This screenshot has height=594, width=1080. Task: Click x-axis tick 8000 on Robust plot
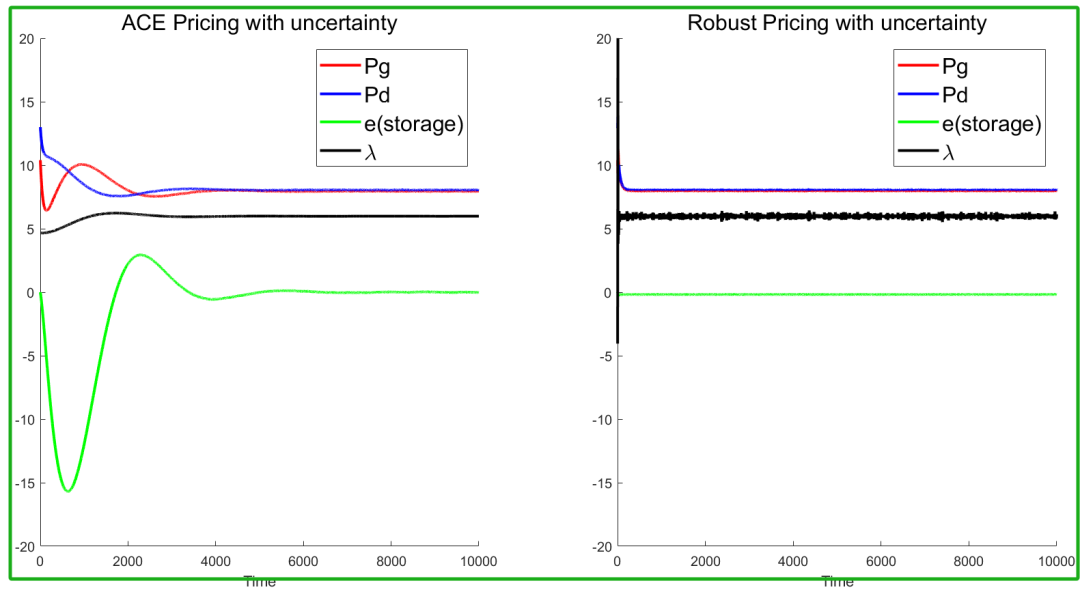(968, 562)
